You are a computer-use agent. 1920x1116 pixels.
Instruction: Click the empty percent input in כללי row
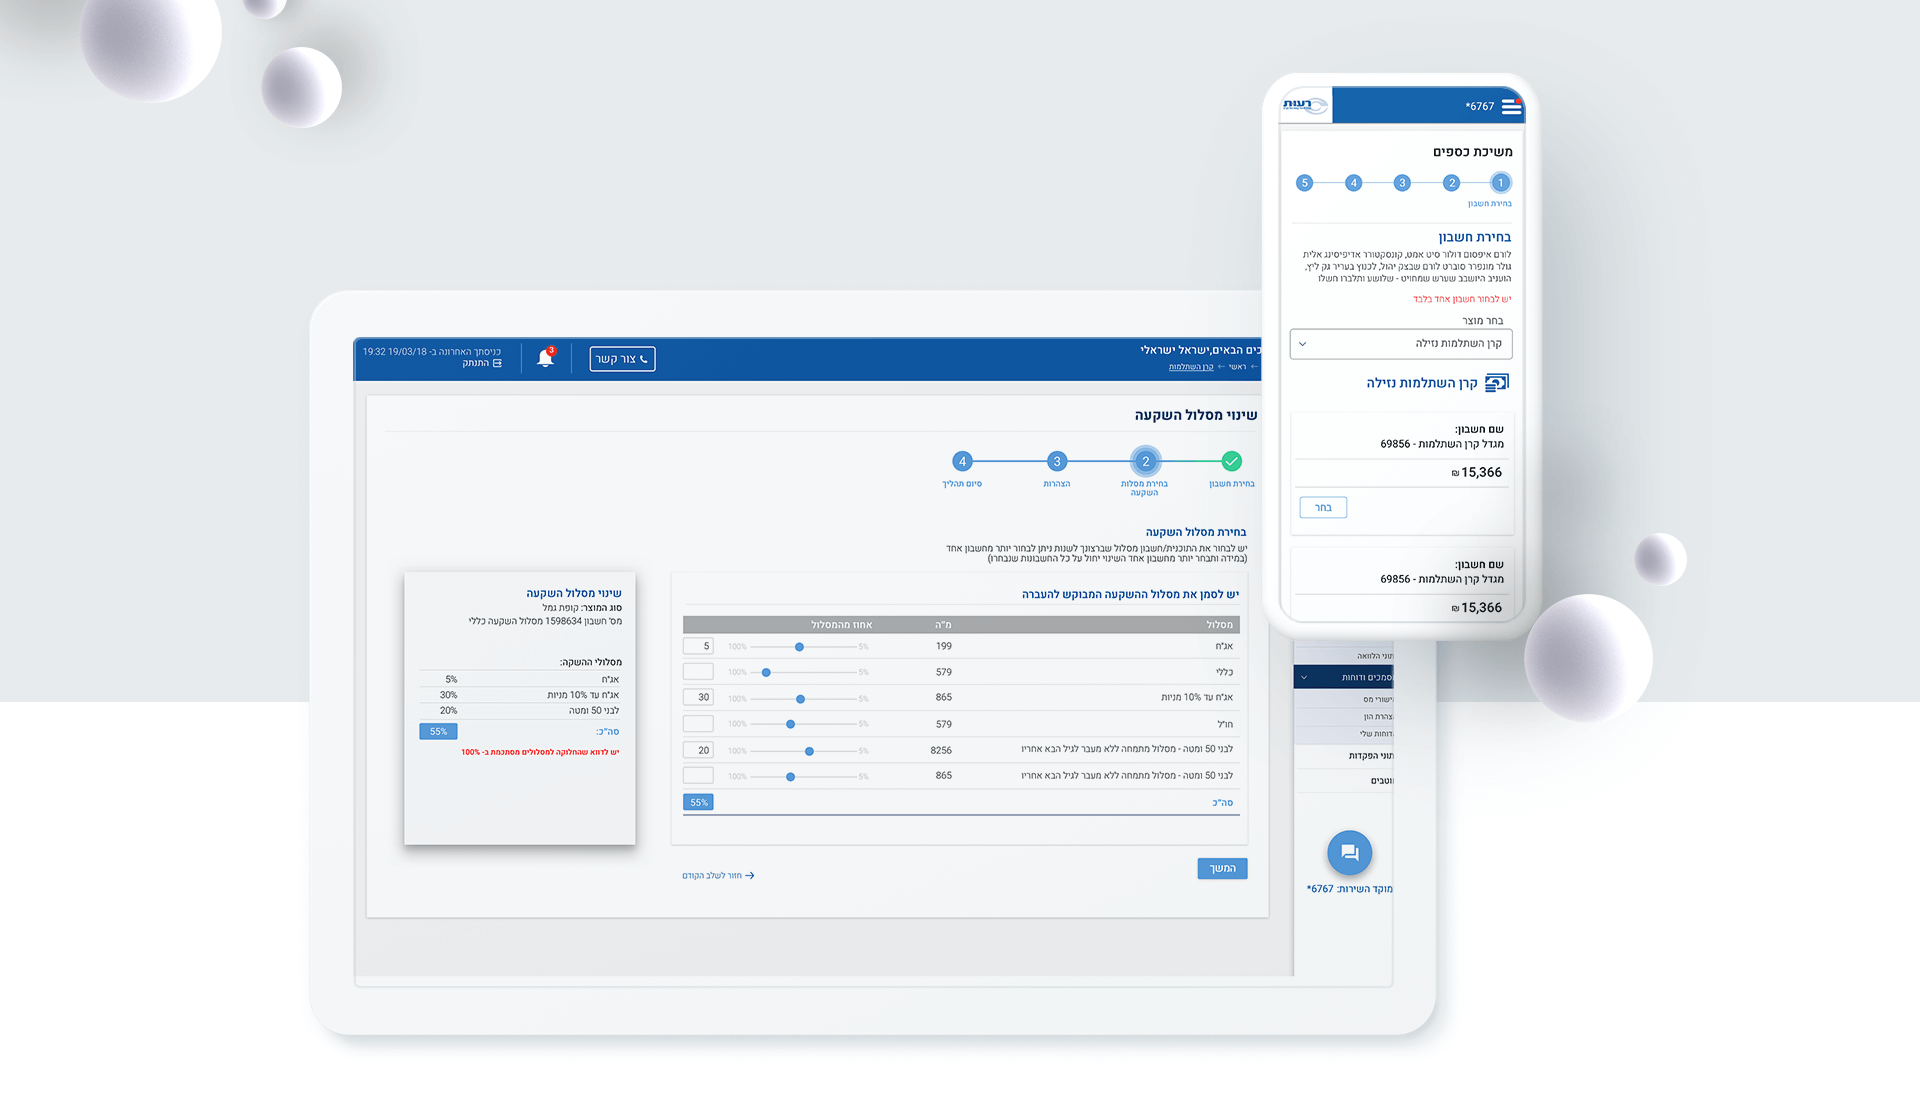[698, 672]
